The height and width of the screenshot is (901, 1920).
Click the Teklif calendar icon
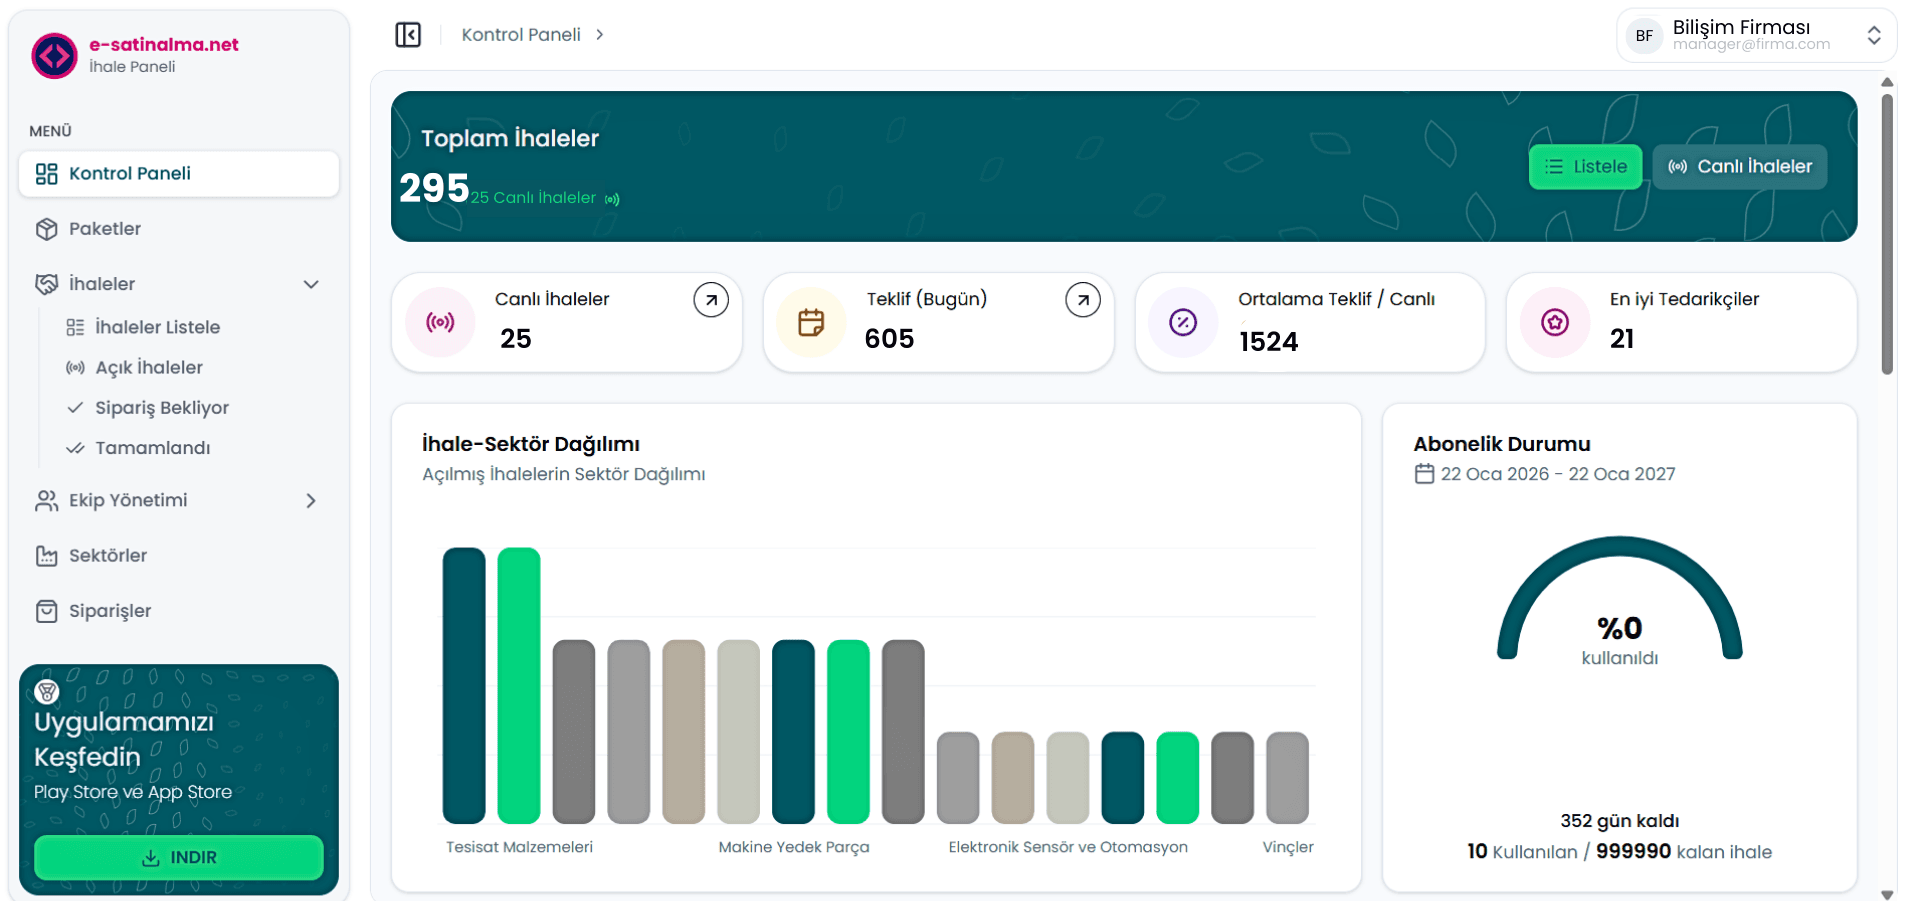pyautogui.click(x=811, y=322)
